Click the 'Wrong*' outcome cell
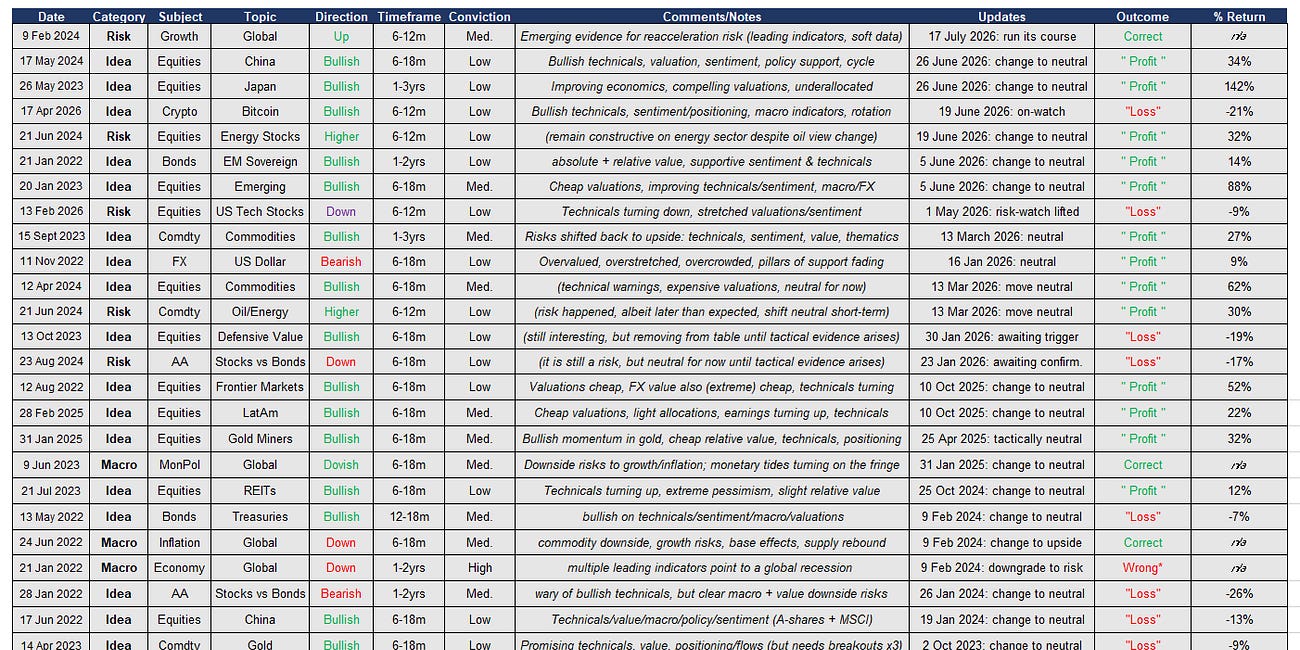 1143,567
